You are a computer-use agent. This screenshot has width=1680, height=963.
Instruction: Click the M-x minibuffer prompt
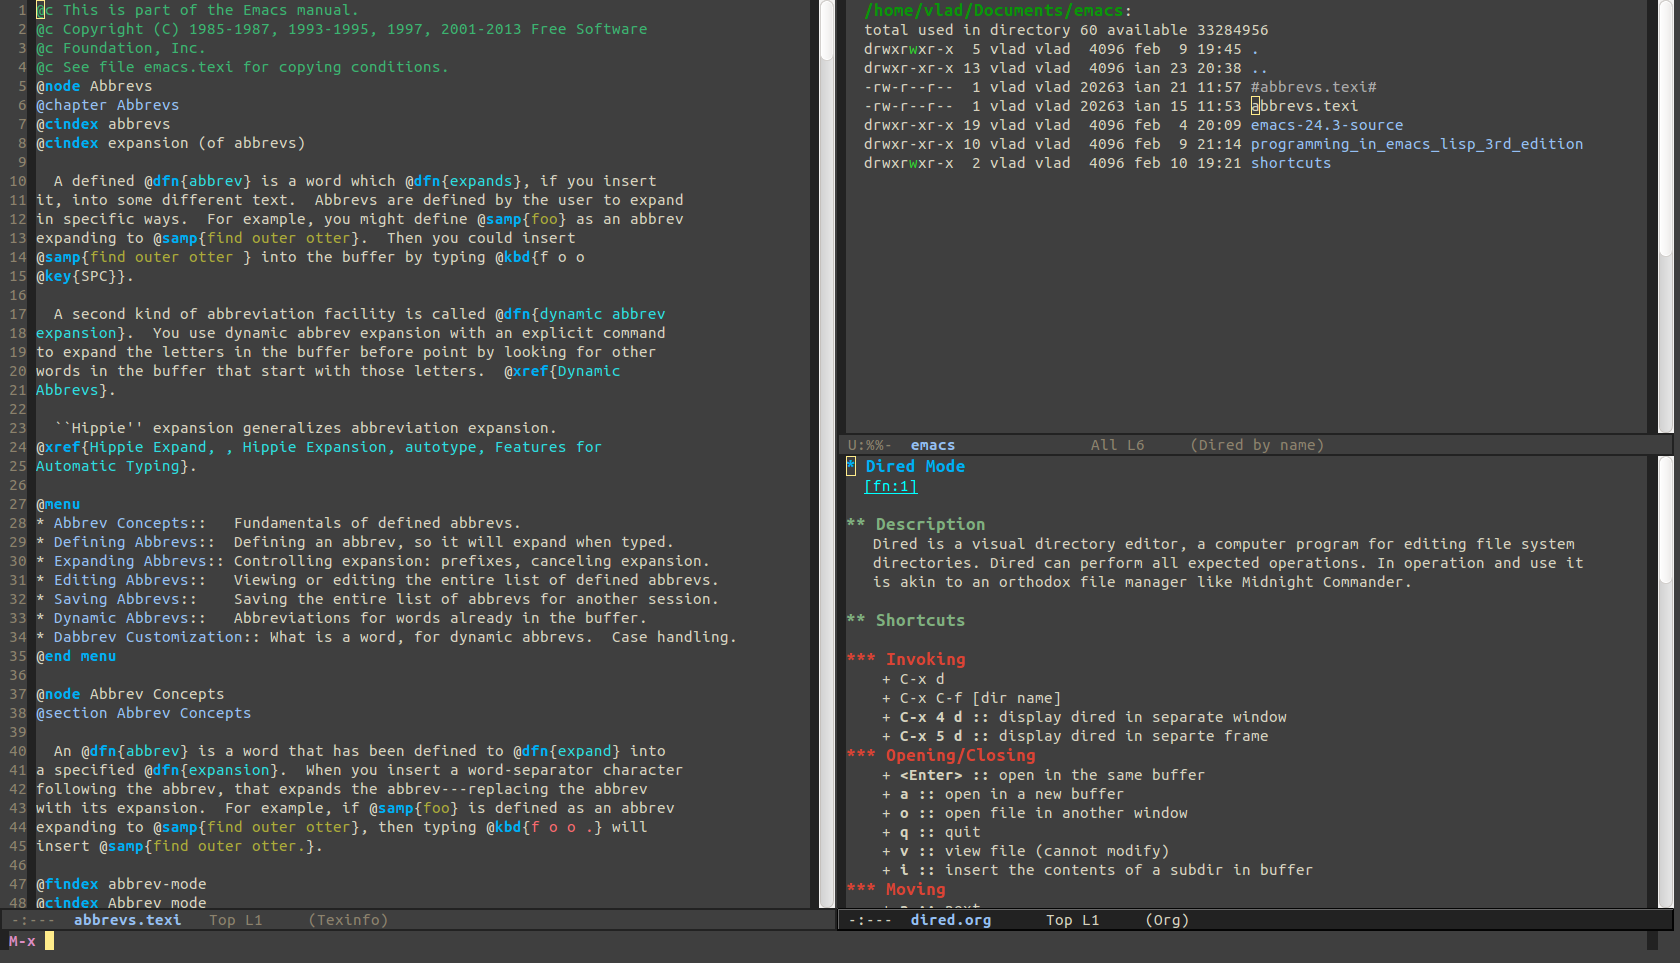pyautogui.click(x=22, y=941)
